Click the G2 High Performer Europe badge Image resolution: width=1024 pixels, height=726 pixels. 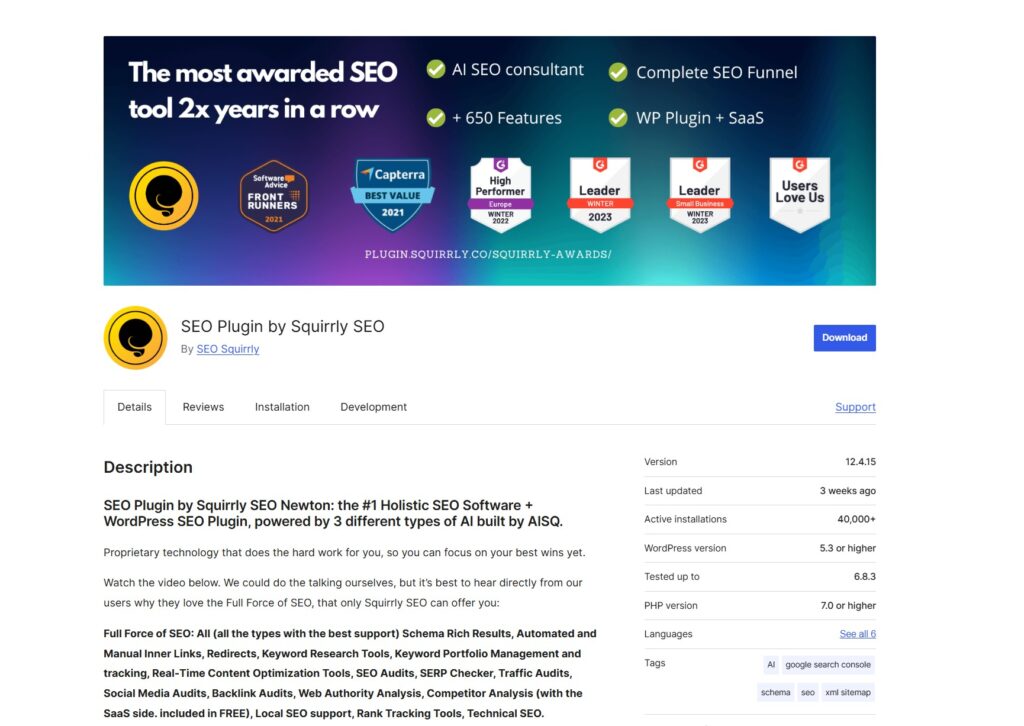[500, 195]
